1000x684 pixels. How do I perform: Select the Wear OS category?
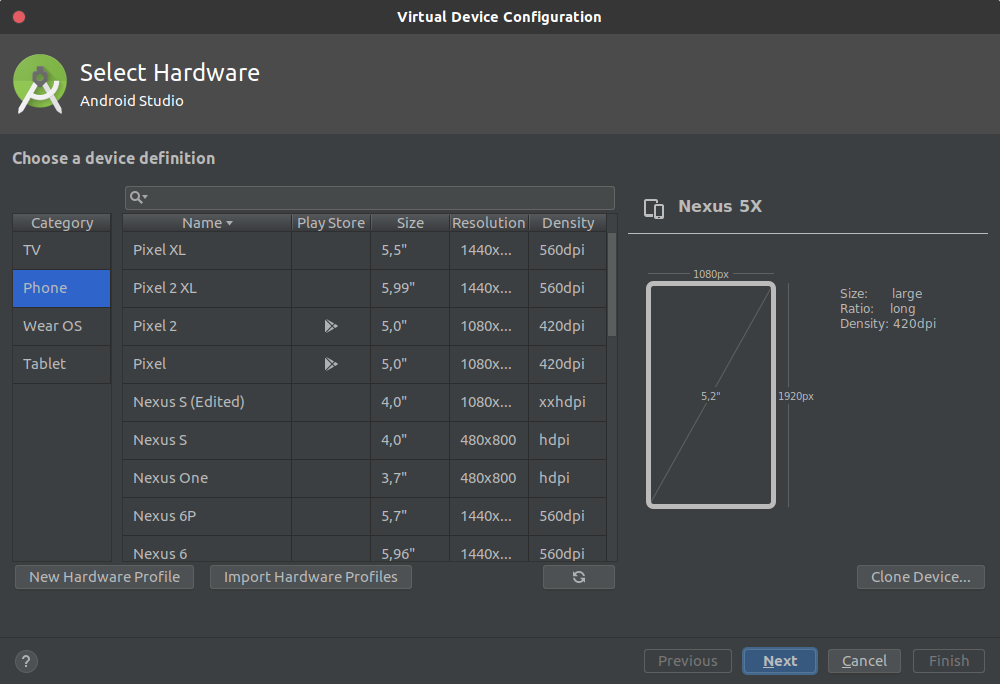61,326
